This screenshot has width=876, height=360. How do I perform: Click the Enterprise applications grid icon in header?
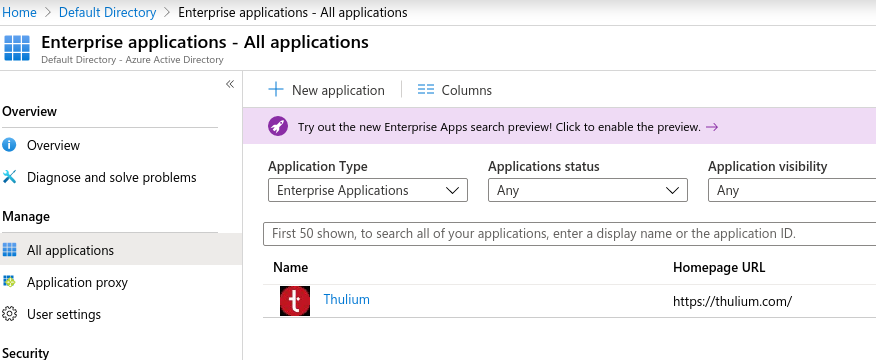17,48
